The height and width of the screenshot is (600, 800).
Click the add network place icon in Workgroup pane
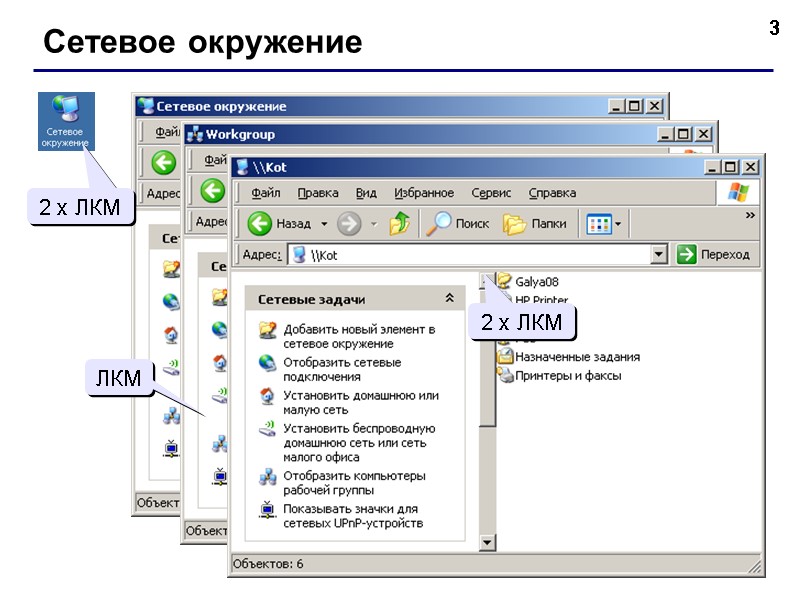coord(219,297)
